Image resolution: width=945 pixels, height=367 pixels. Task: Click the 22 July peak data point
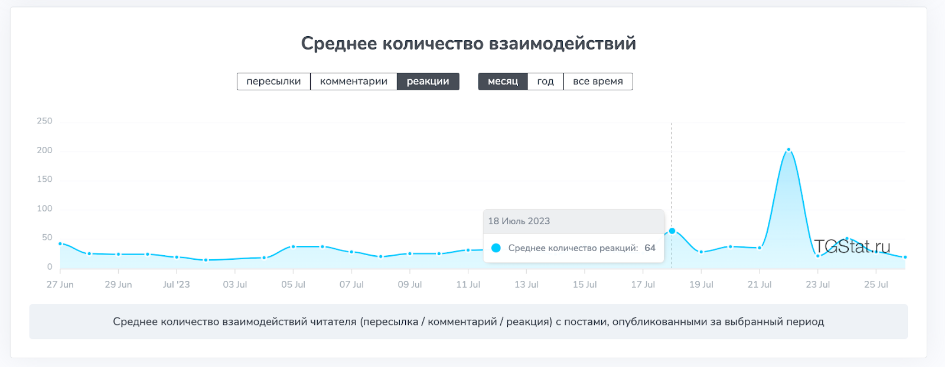coord(788,149)
